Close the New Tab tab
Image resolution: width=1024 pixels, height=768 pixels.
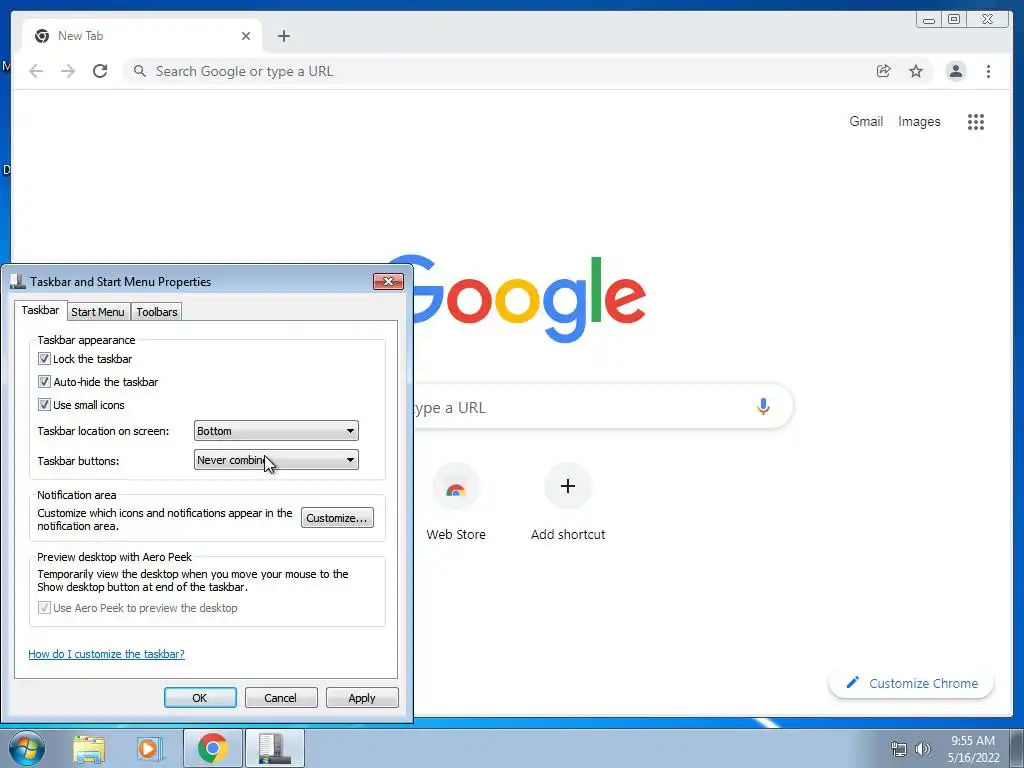click(x=246, y=36)
